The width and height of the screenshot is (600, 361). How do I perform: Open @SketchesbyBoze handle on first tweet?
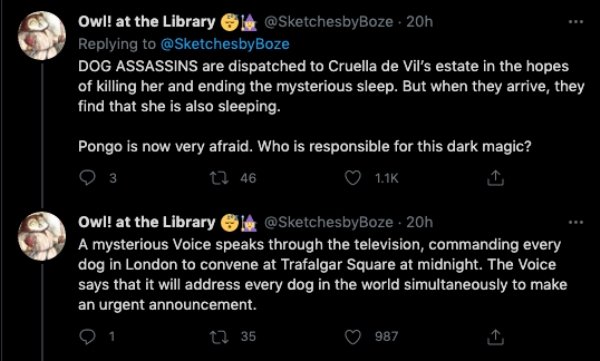point(329,22)
